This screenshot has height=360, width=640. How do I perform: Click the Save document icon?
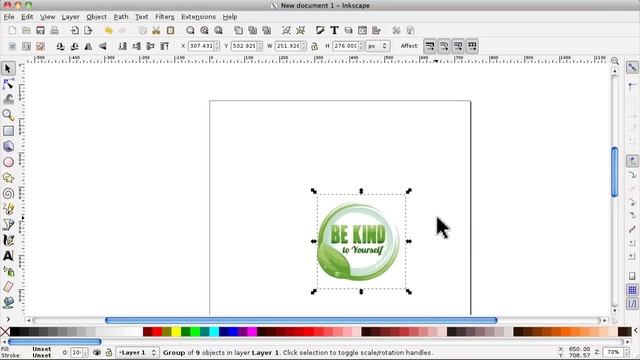coord(40,31)
